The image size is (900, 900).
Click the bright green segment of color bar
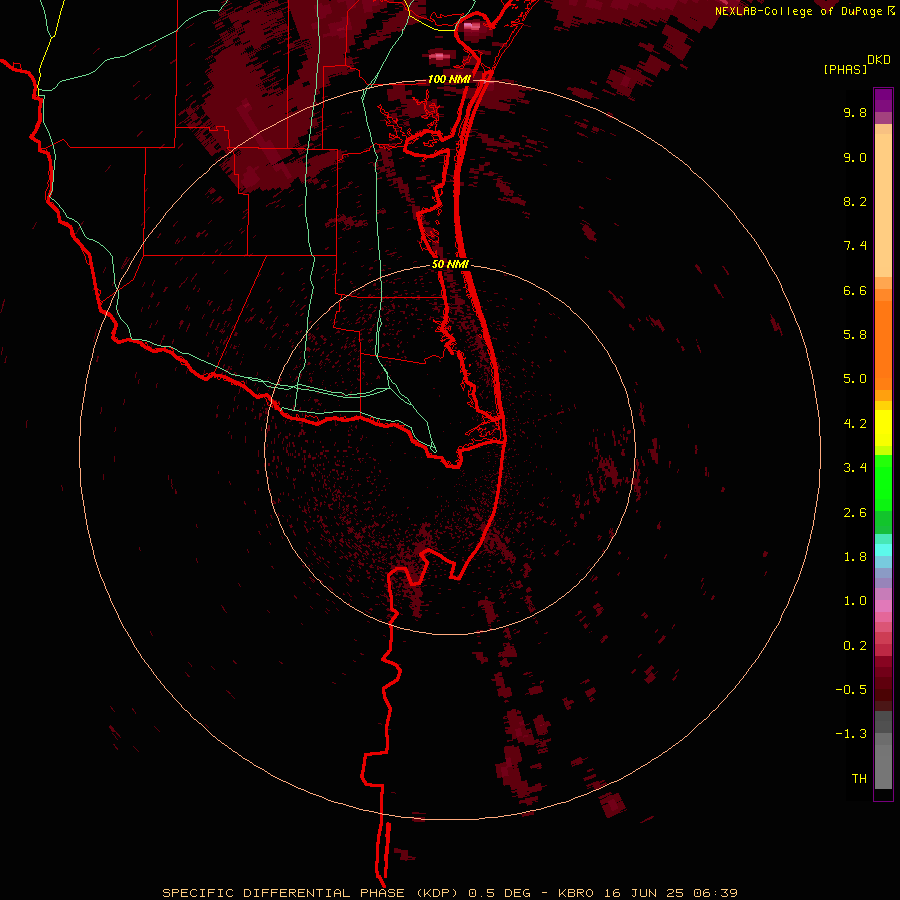(x=883, y=483)
